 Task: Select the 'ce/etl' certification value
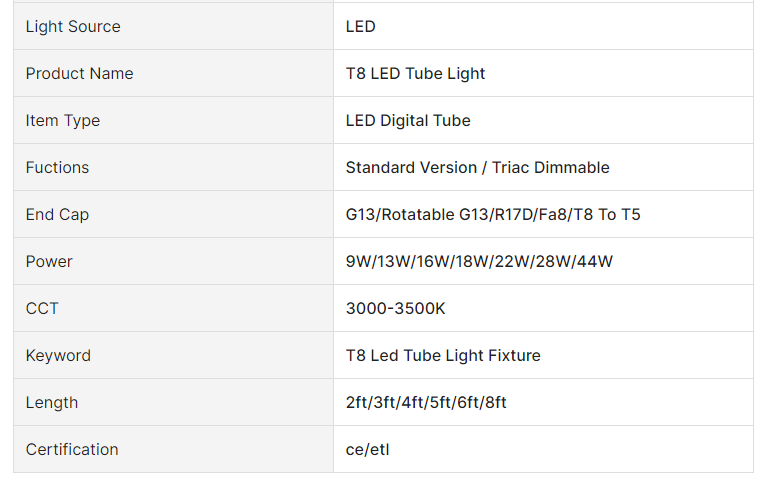click(x=368, y=450)
